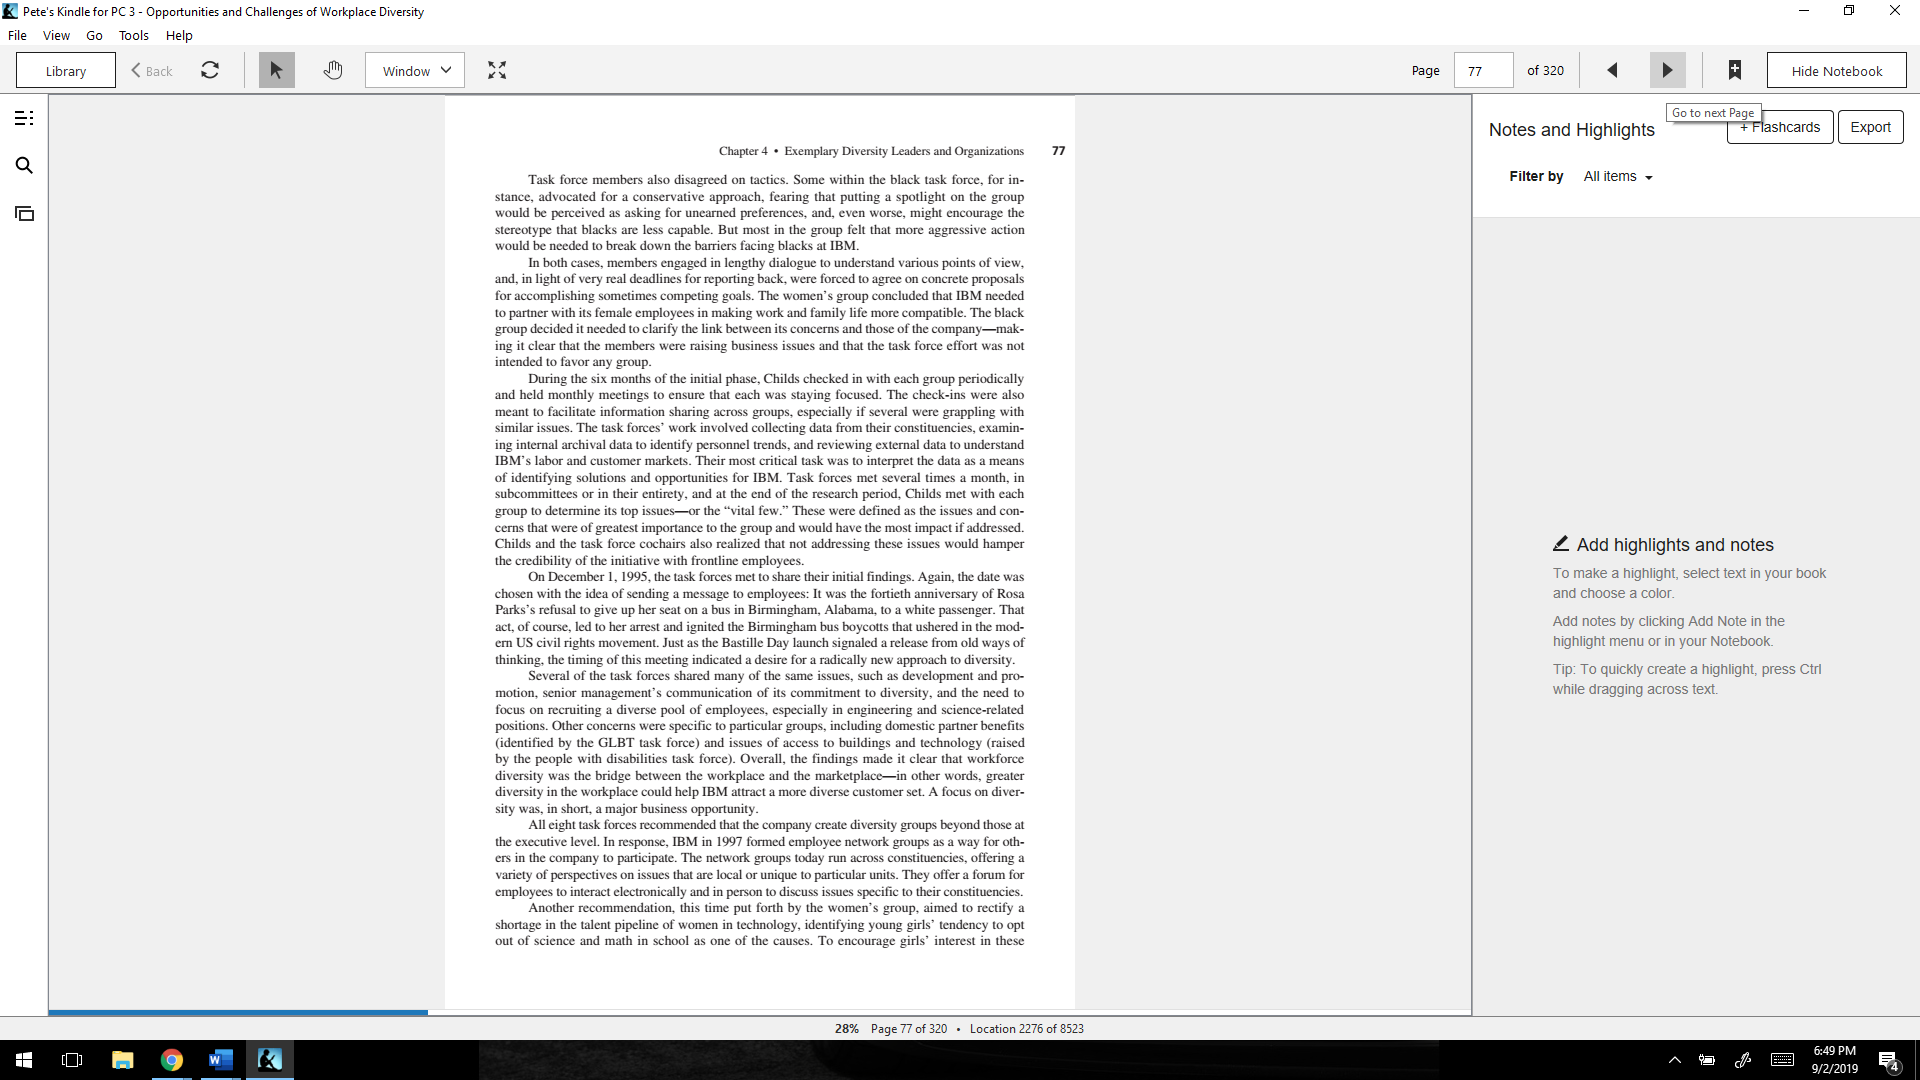
Task: Click the reading progress bar
Action: (x=760, y=1013)
